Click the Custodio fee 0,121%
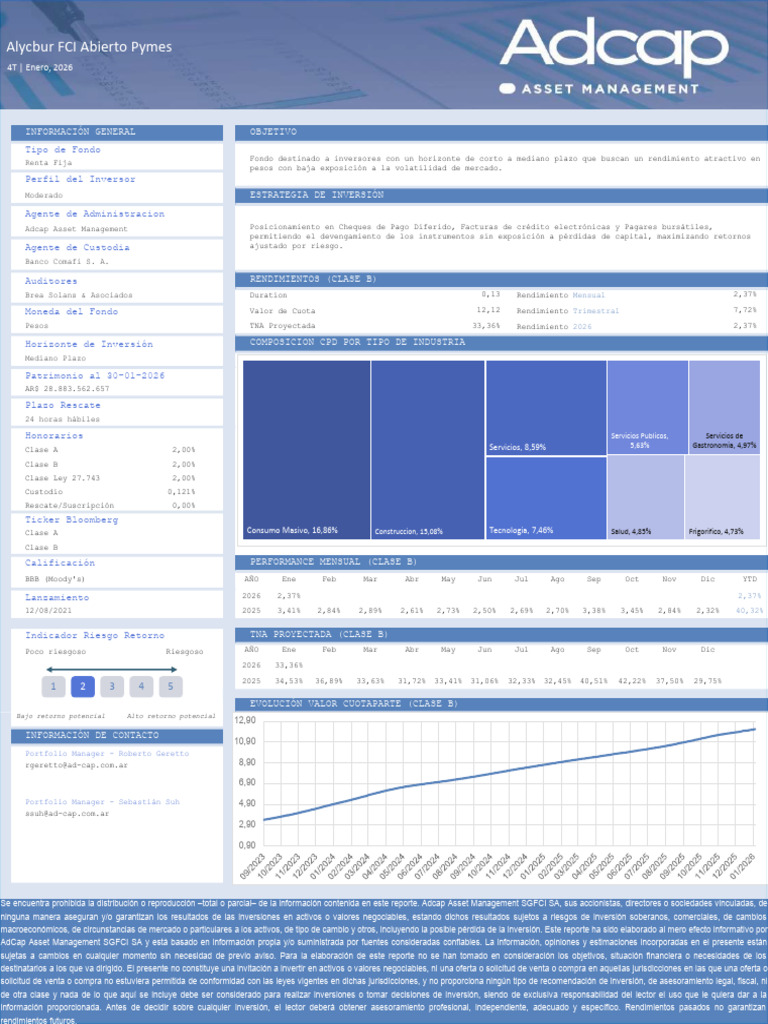 (x=181, y=492)
